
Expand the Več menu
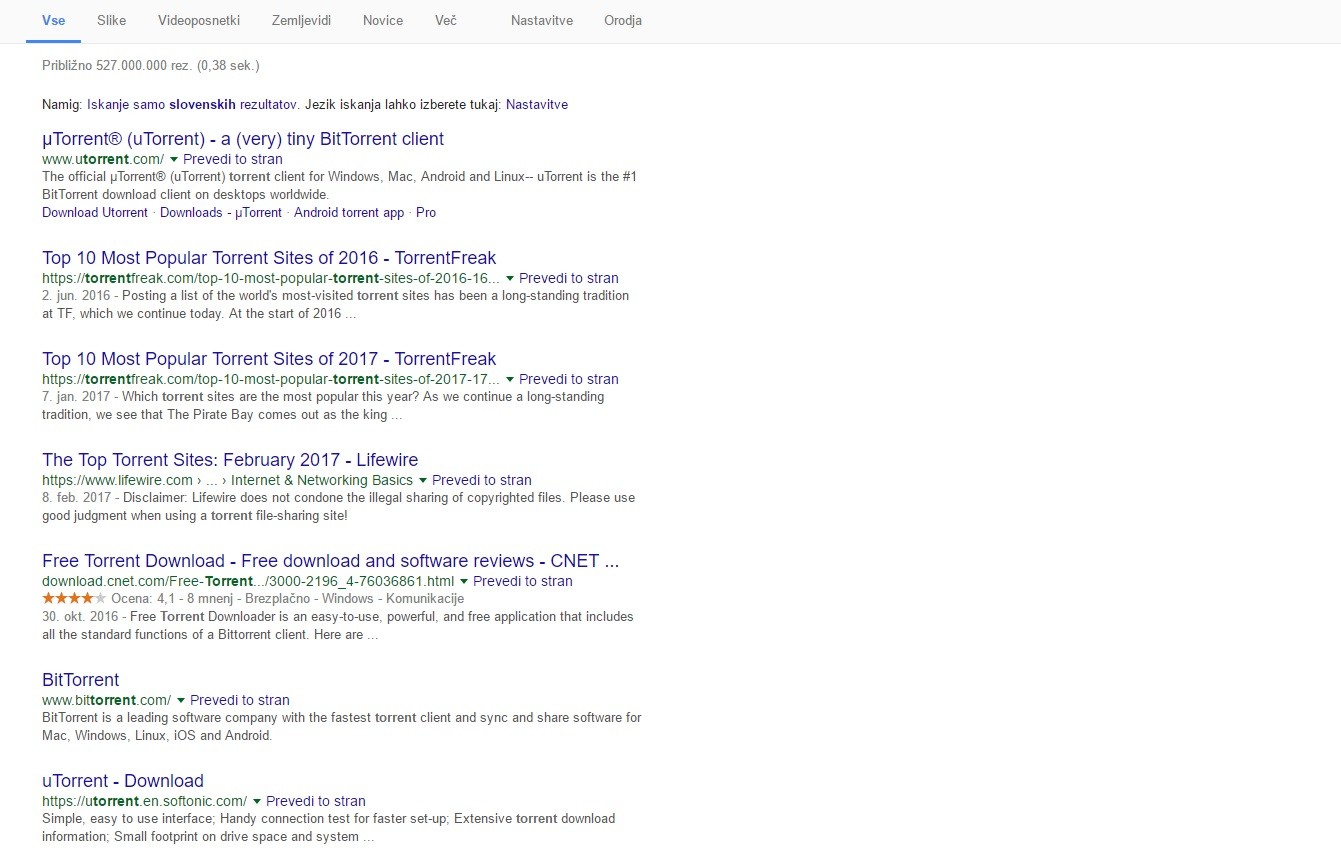[x=446, y=20]
